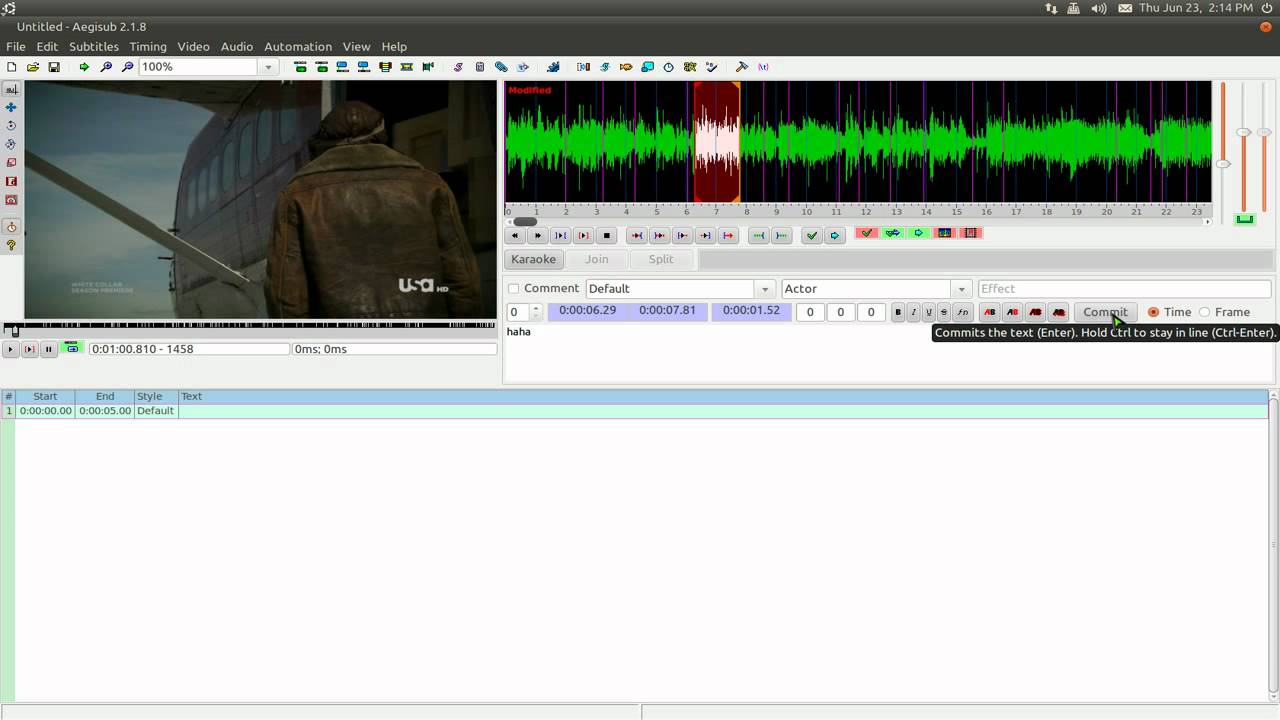This screenshot has width=1280, height=720.
Task: Open the system volume indicator
Action: tap(1099, 8)
